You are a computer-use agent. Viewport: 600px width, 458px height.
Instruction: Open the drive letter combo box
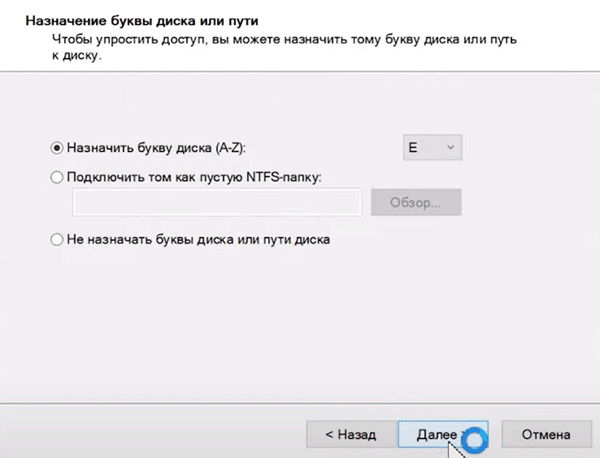click(x=431, y=148)
